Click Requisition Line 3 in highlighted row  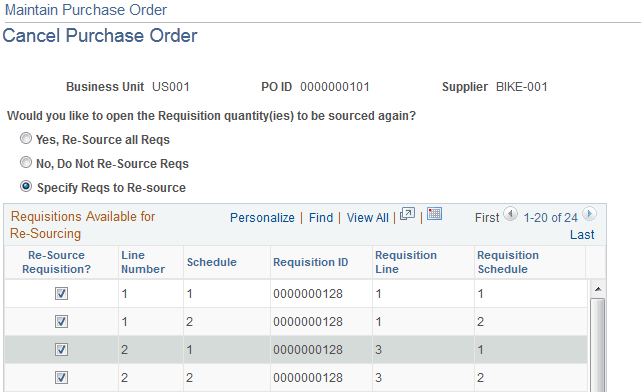tap(379, 349)
